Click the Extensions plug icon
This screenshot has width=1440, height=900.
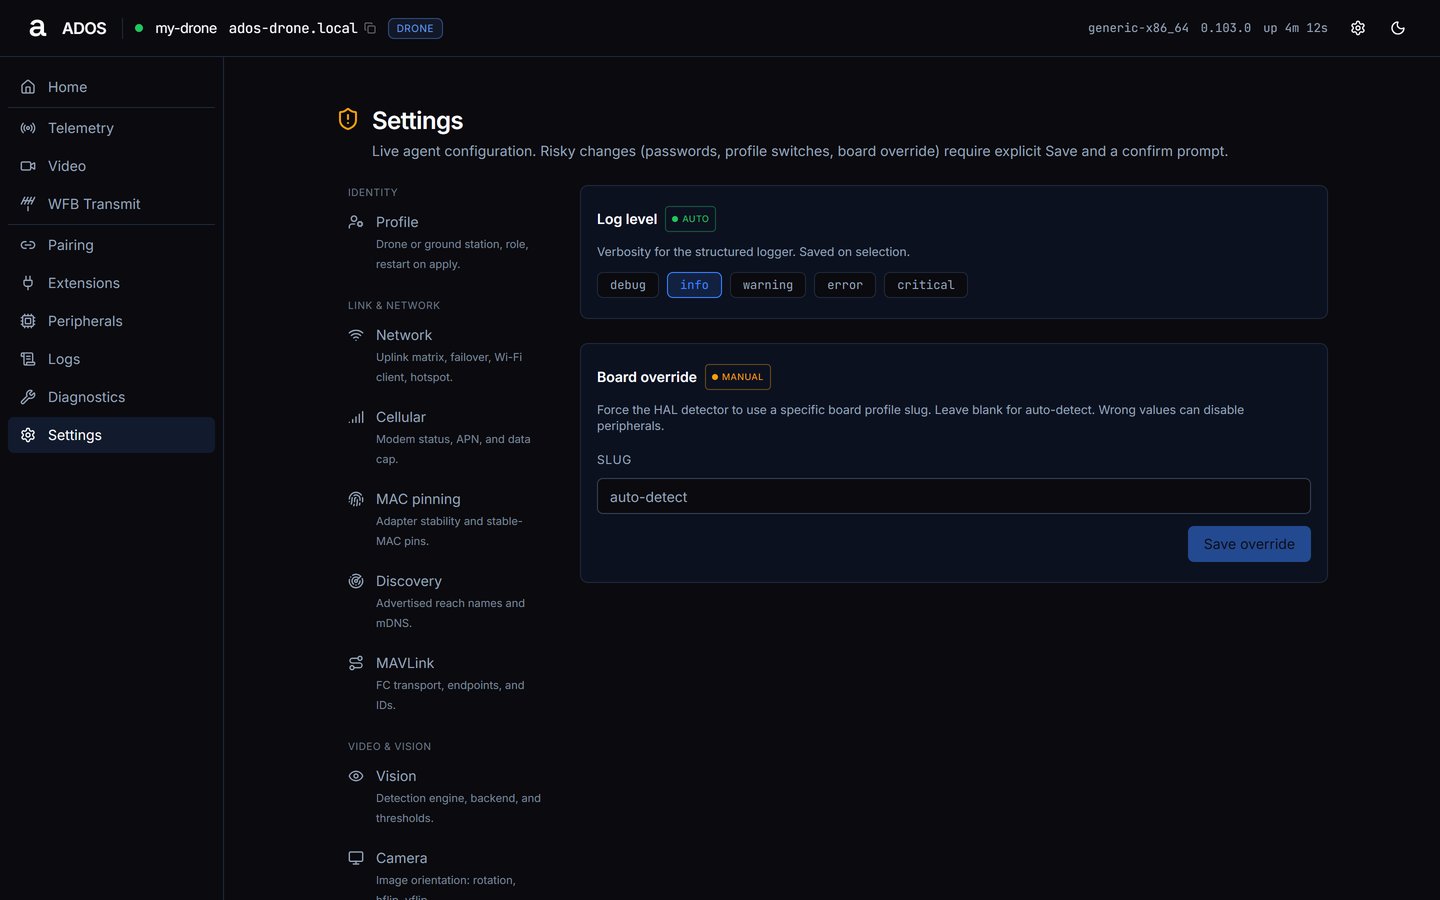pos(28,283)
